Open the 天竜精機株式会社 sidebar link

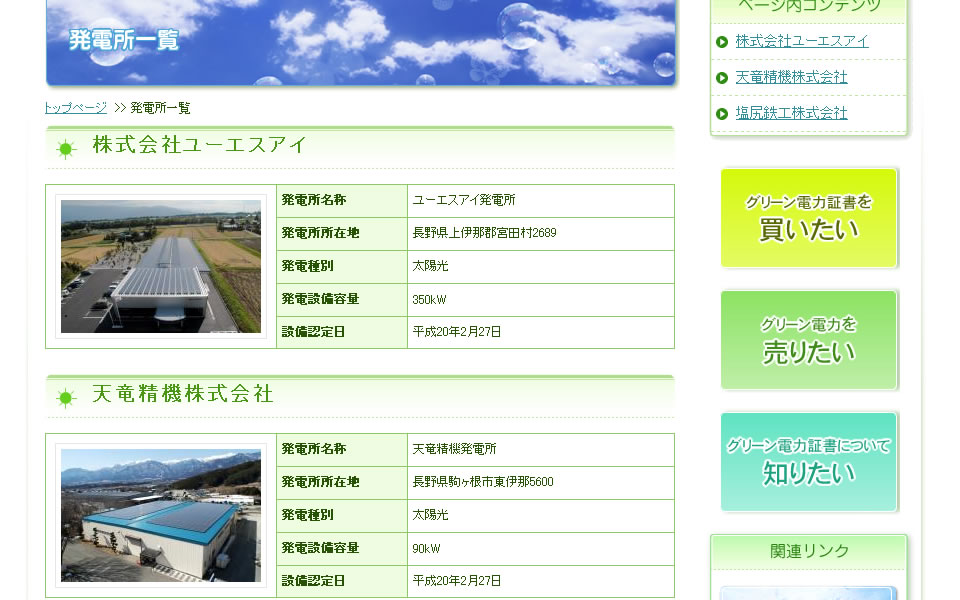(x=791, y=77)
